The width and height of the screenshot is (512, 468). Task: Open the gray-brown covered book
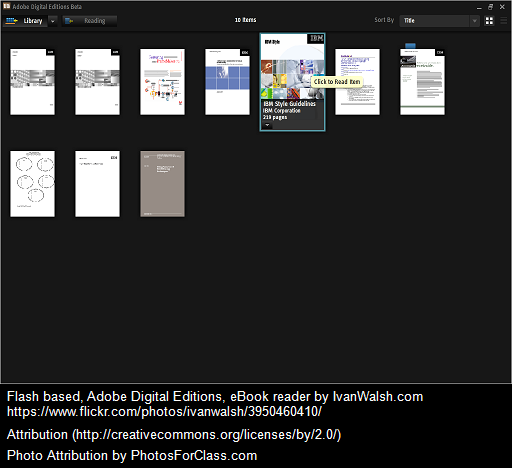click(162, 184)
